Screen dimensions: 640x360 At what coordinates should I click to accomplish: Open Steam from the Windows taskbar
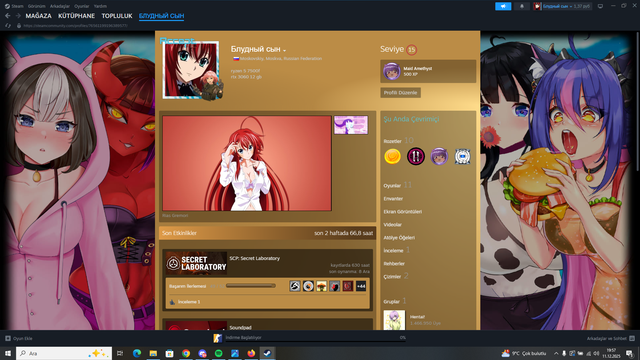[267, 353]
